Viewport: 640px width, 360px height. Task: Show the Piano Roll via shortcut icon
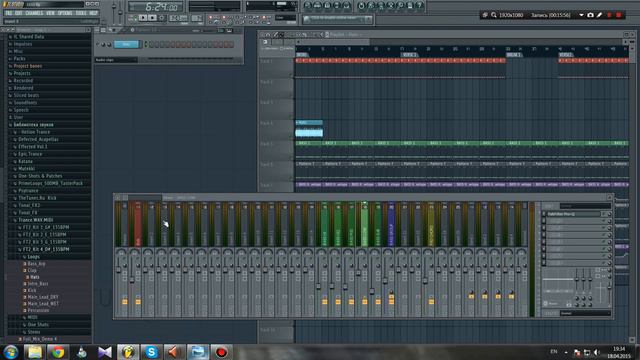(327, 6)
